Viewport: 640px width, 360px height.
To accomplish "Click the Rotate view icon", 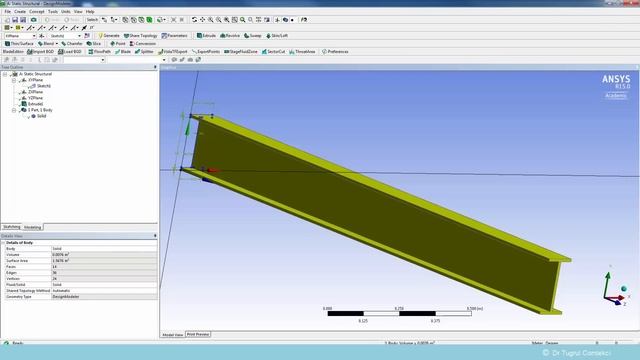I will click(x=194, y=20).
